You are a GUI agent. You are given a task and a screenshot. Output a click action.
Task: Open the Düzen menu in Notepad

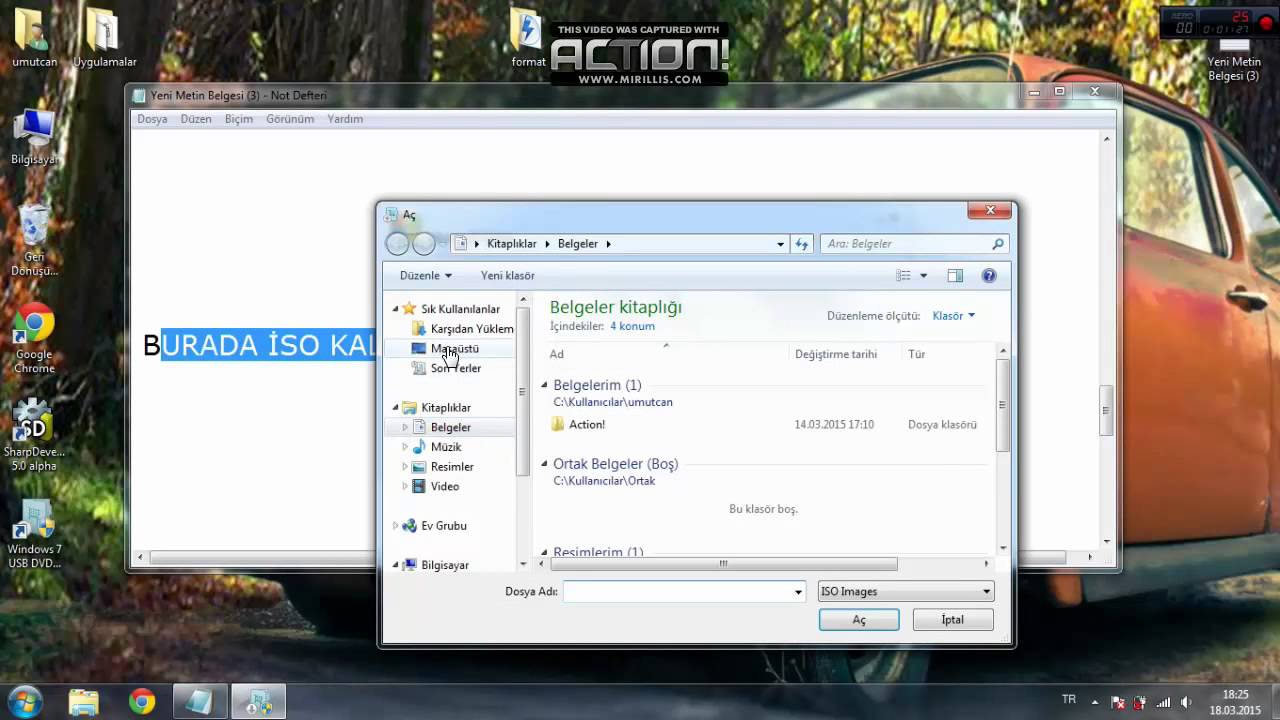(196, 119)
